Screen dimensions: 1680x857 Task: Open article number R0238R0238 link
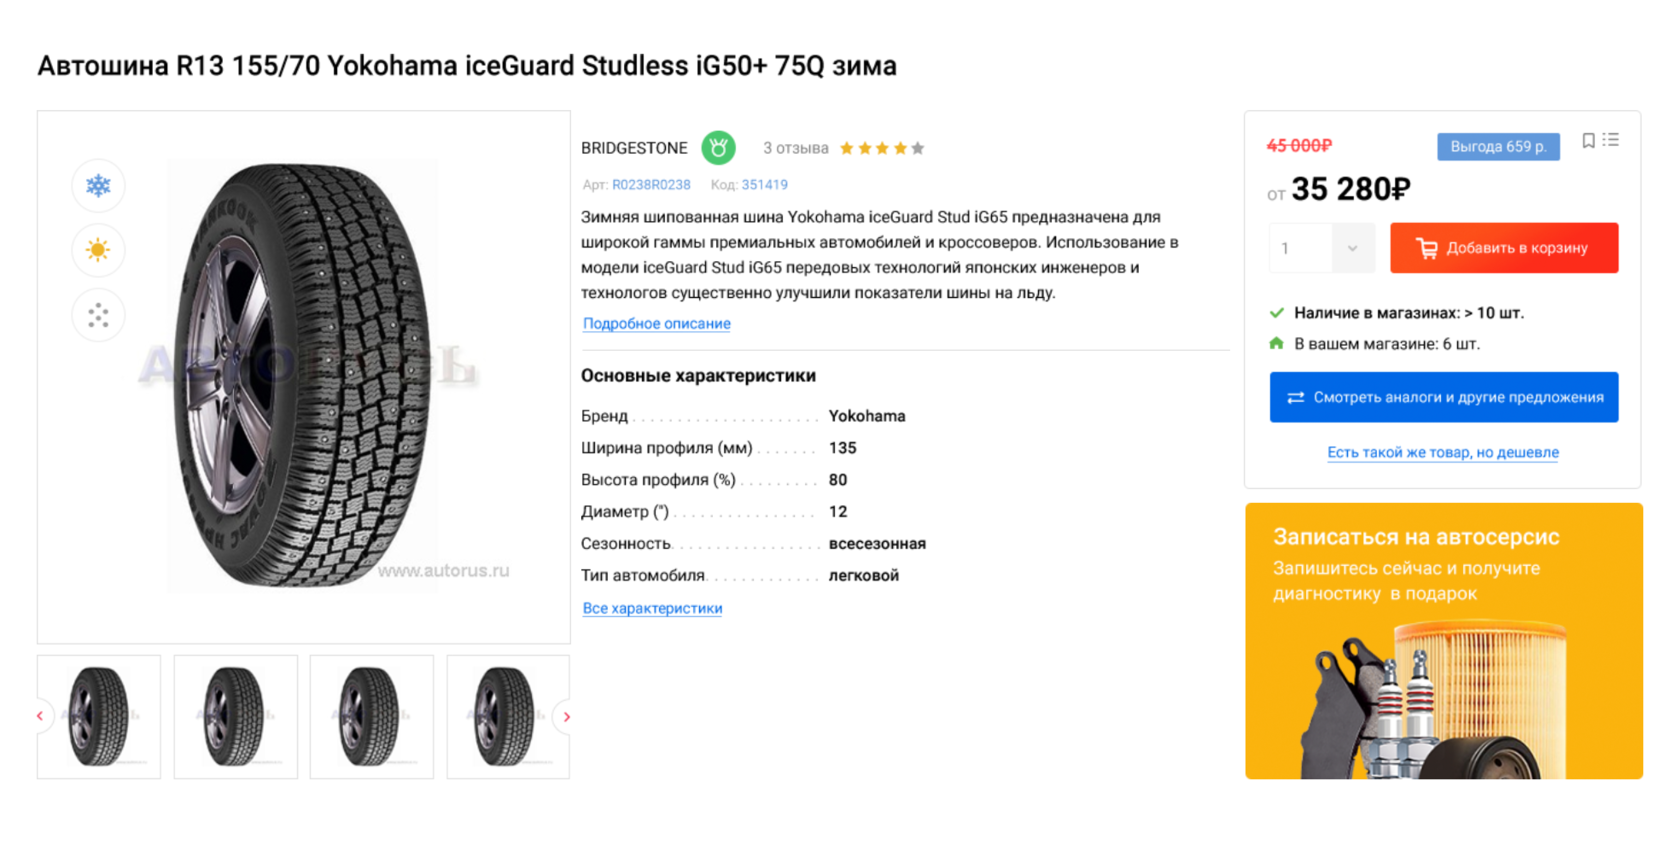pos(651,185)
